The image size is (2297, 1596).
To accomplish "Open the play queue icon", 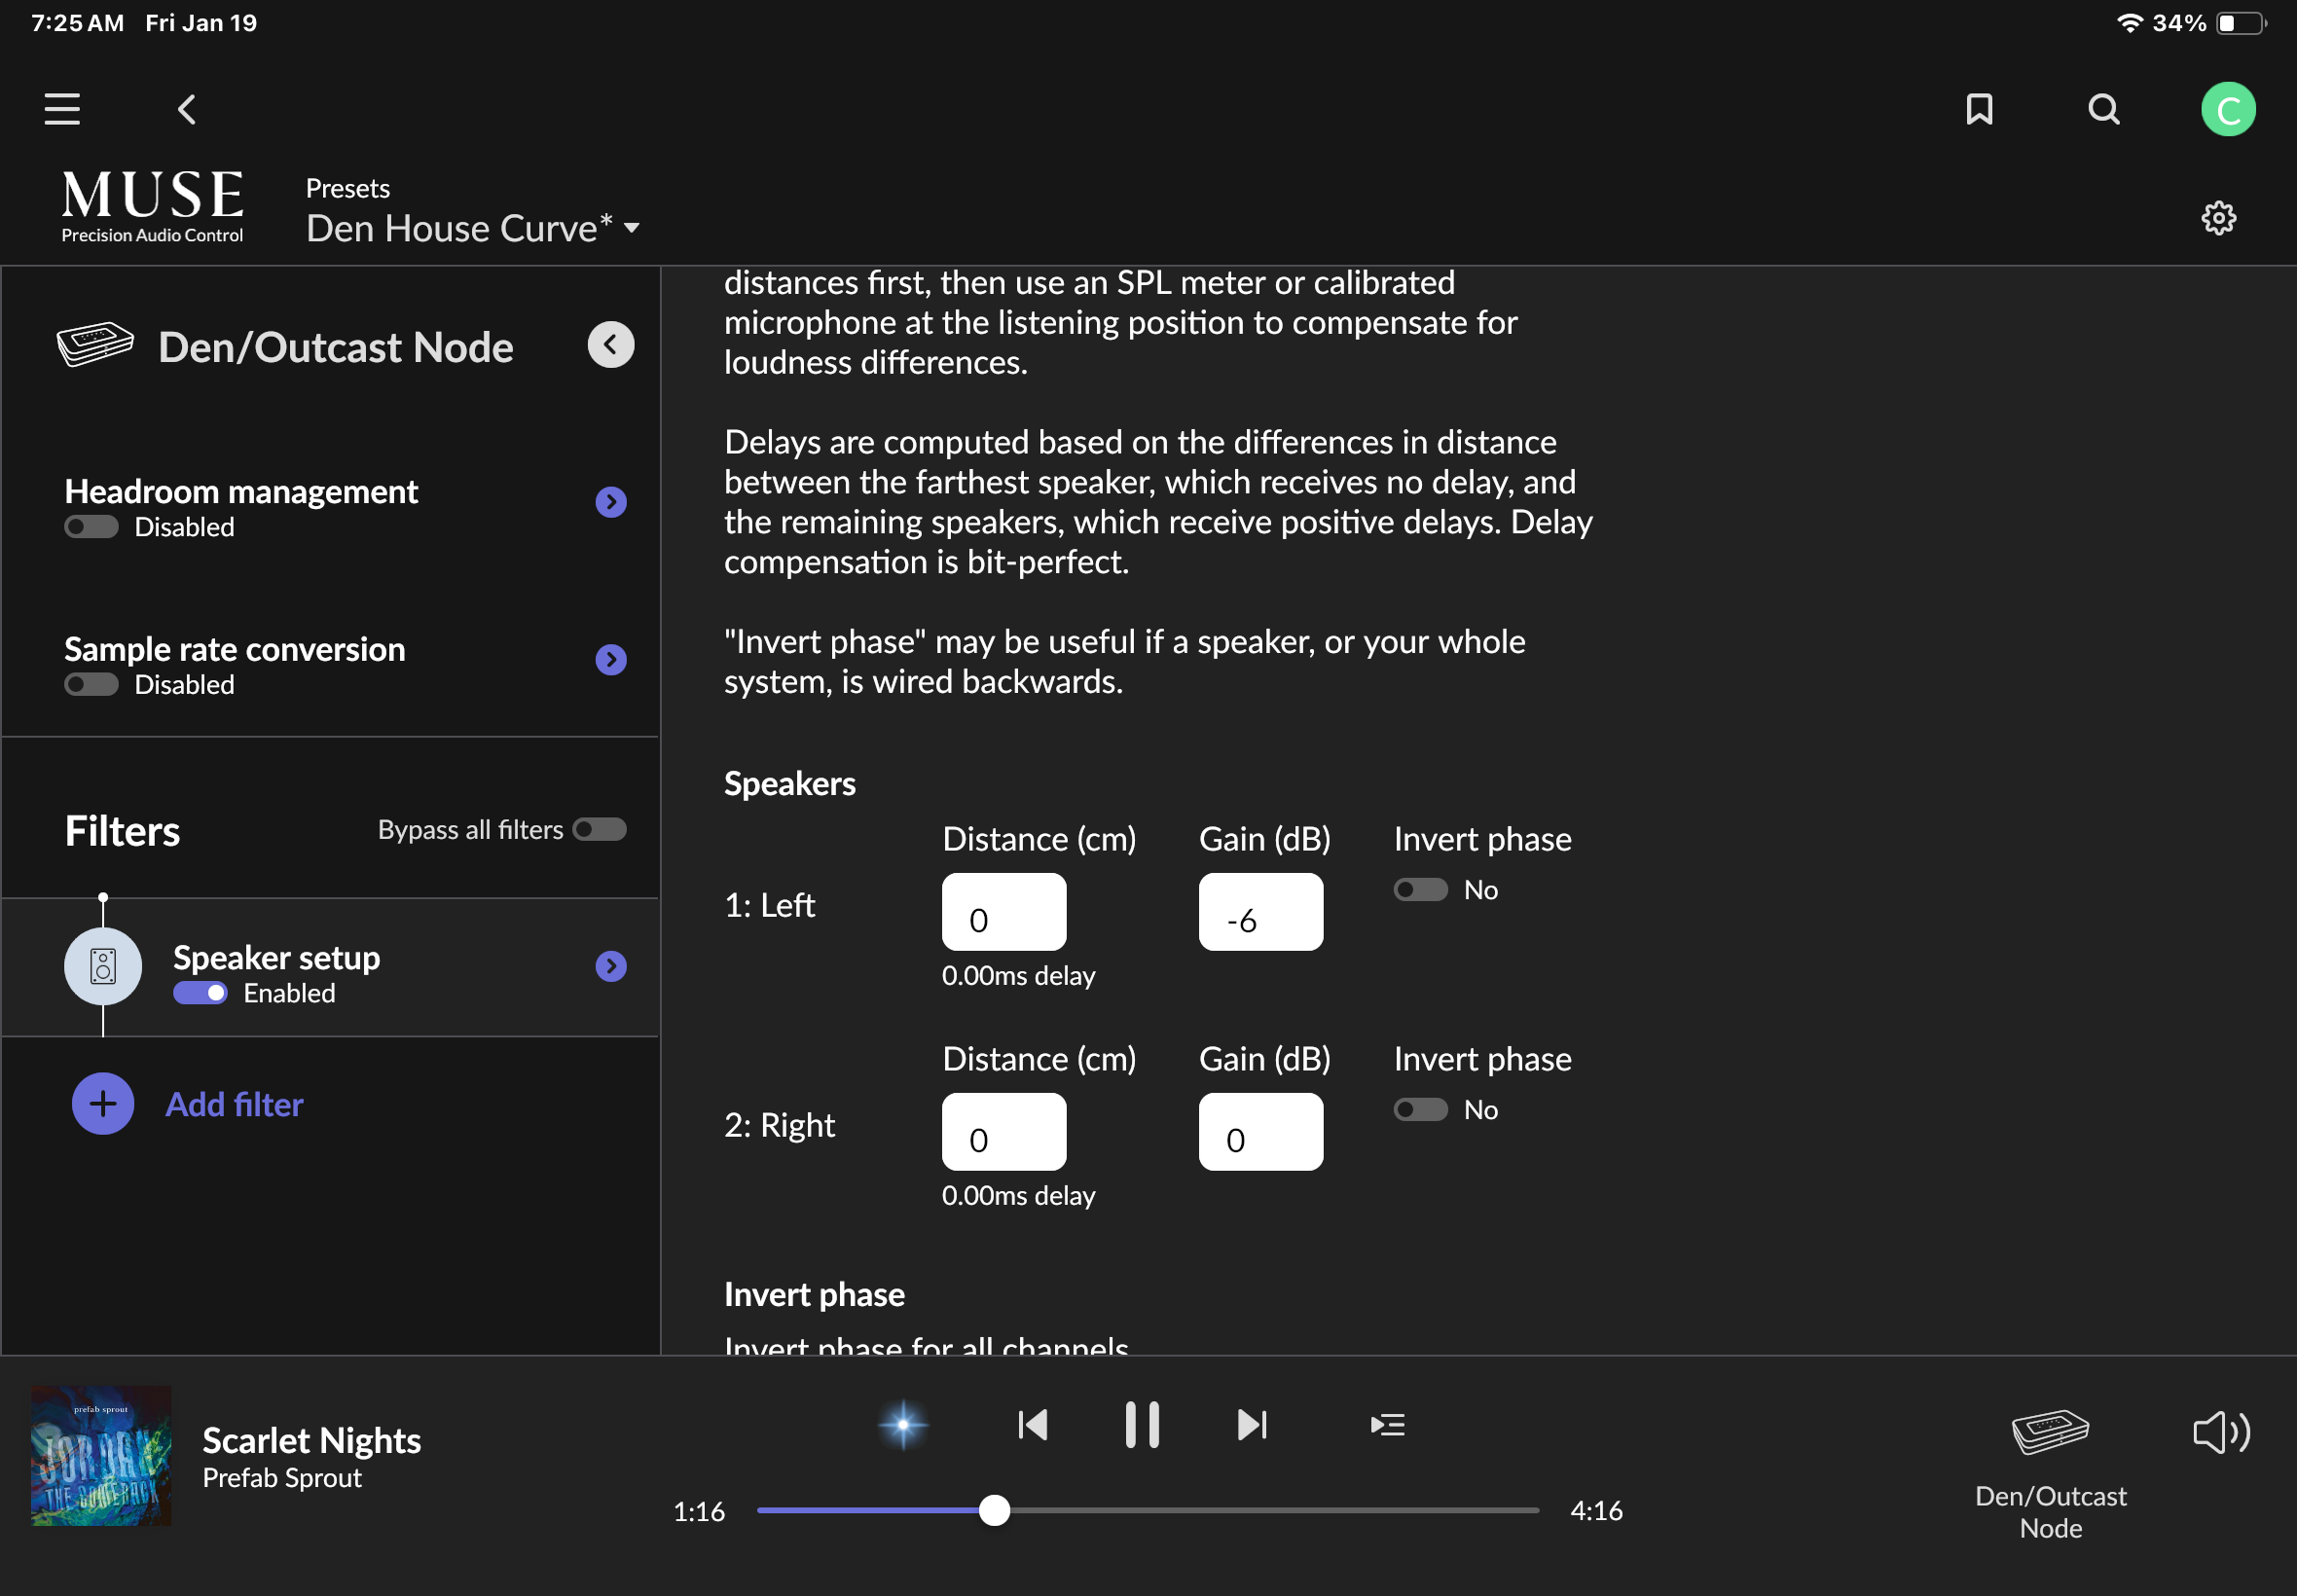I will point(1388,1424).
